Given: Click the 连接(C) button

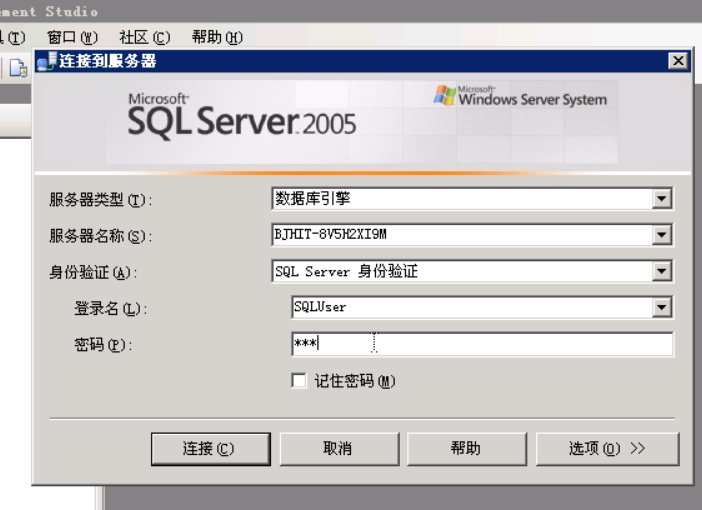Looking at the screenshot, I should click(x=211, y=449).
